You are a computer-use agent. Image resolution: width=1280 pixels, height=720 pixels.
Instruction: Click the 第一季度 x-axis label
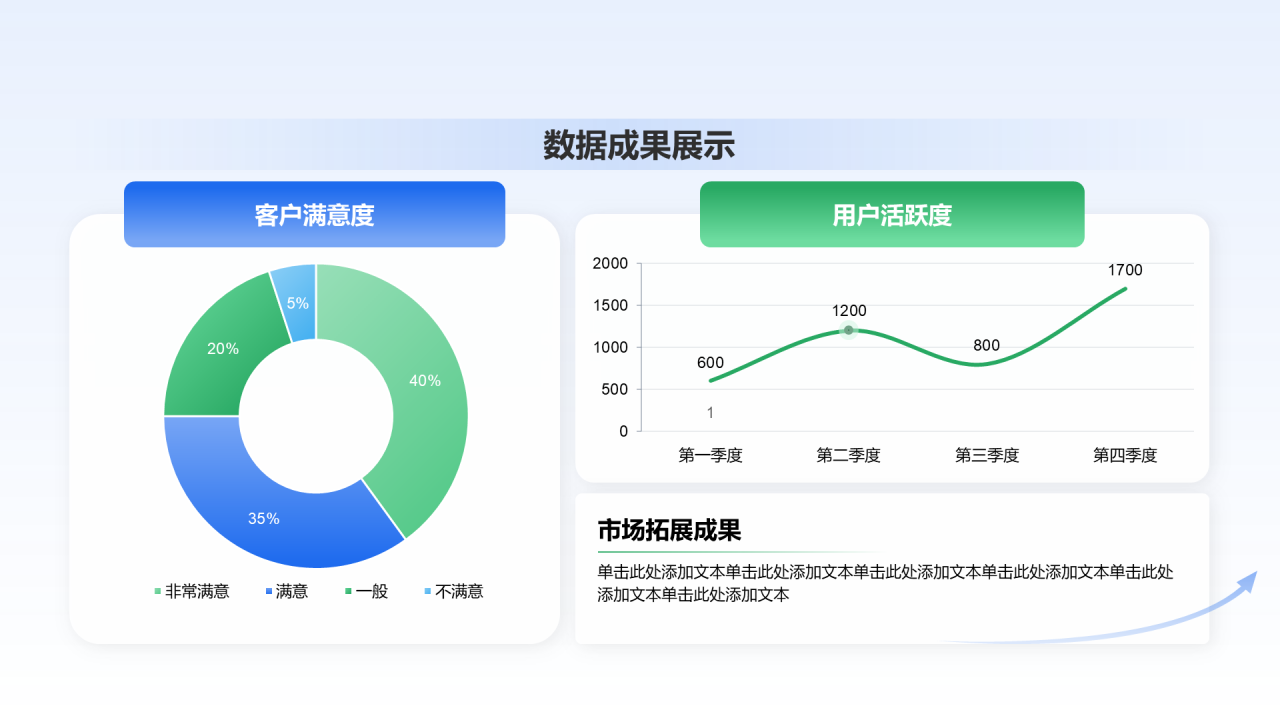pos(710,455)
